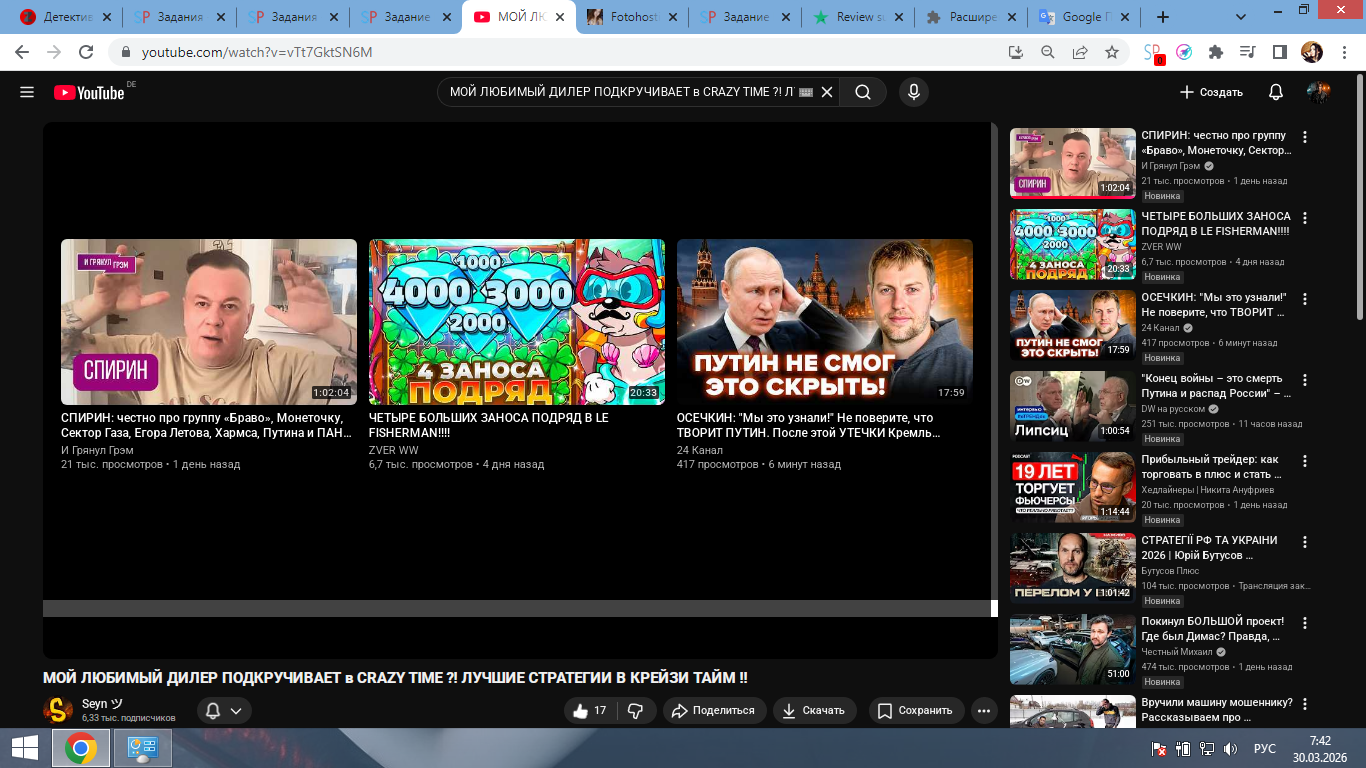Click the Скачать download button
This screenshot has height=768, width=1366.
(x=813, y=710)
